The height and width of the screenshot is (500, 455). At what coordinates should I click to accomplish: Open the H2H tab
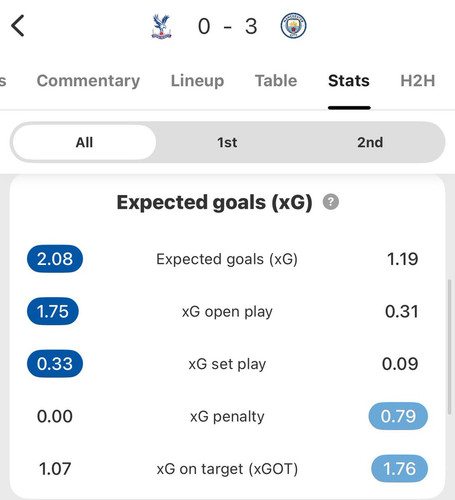[x=418, y=81]
